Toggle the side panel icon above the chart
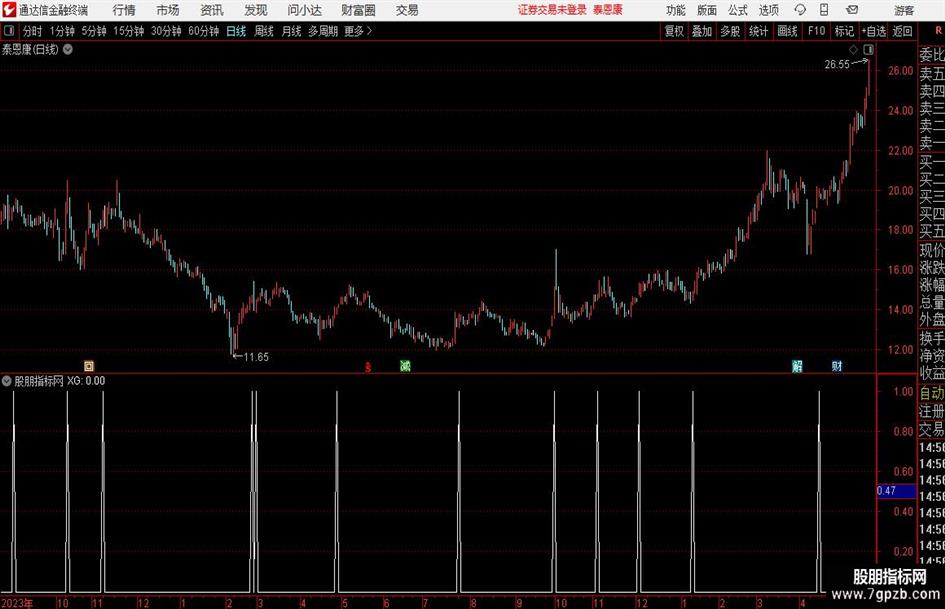Screen dimensions: 945x609 pos(868,49)
